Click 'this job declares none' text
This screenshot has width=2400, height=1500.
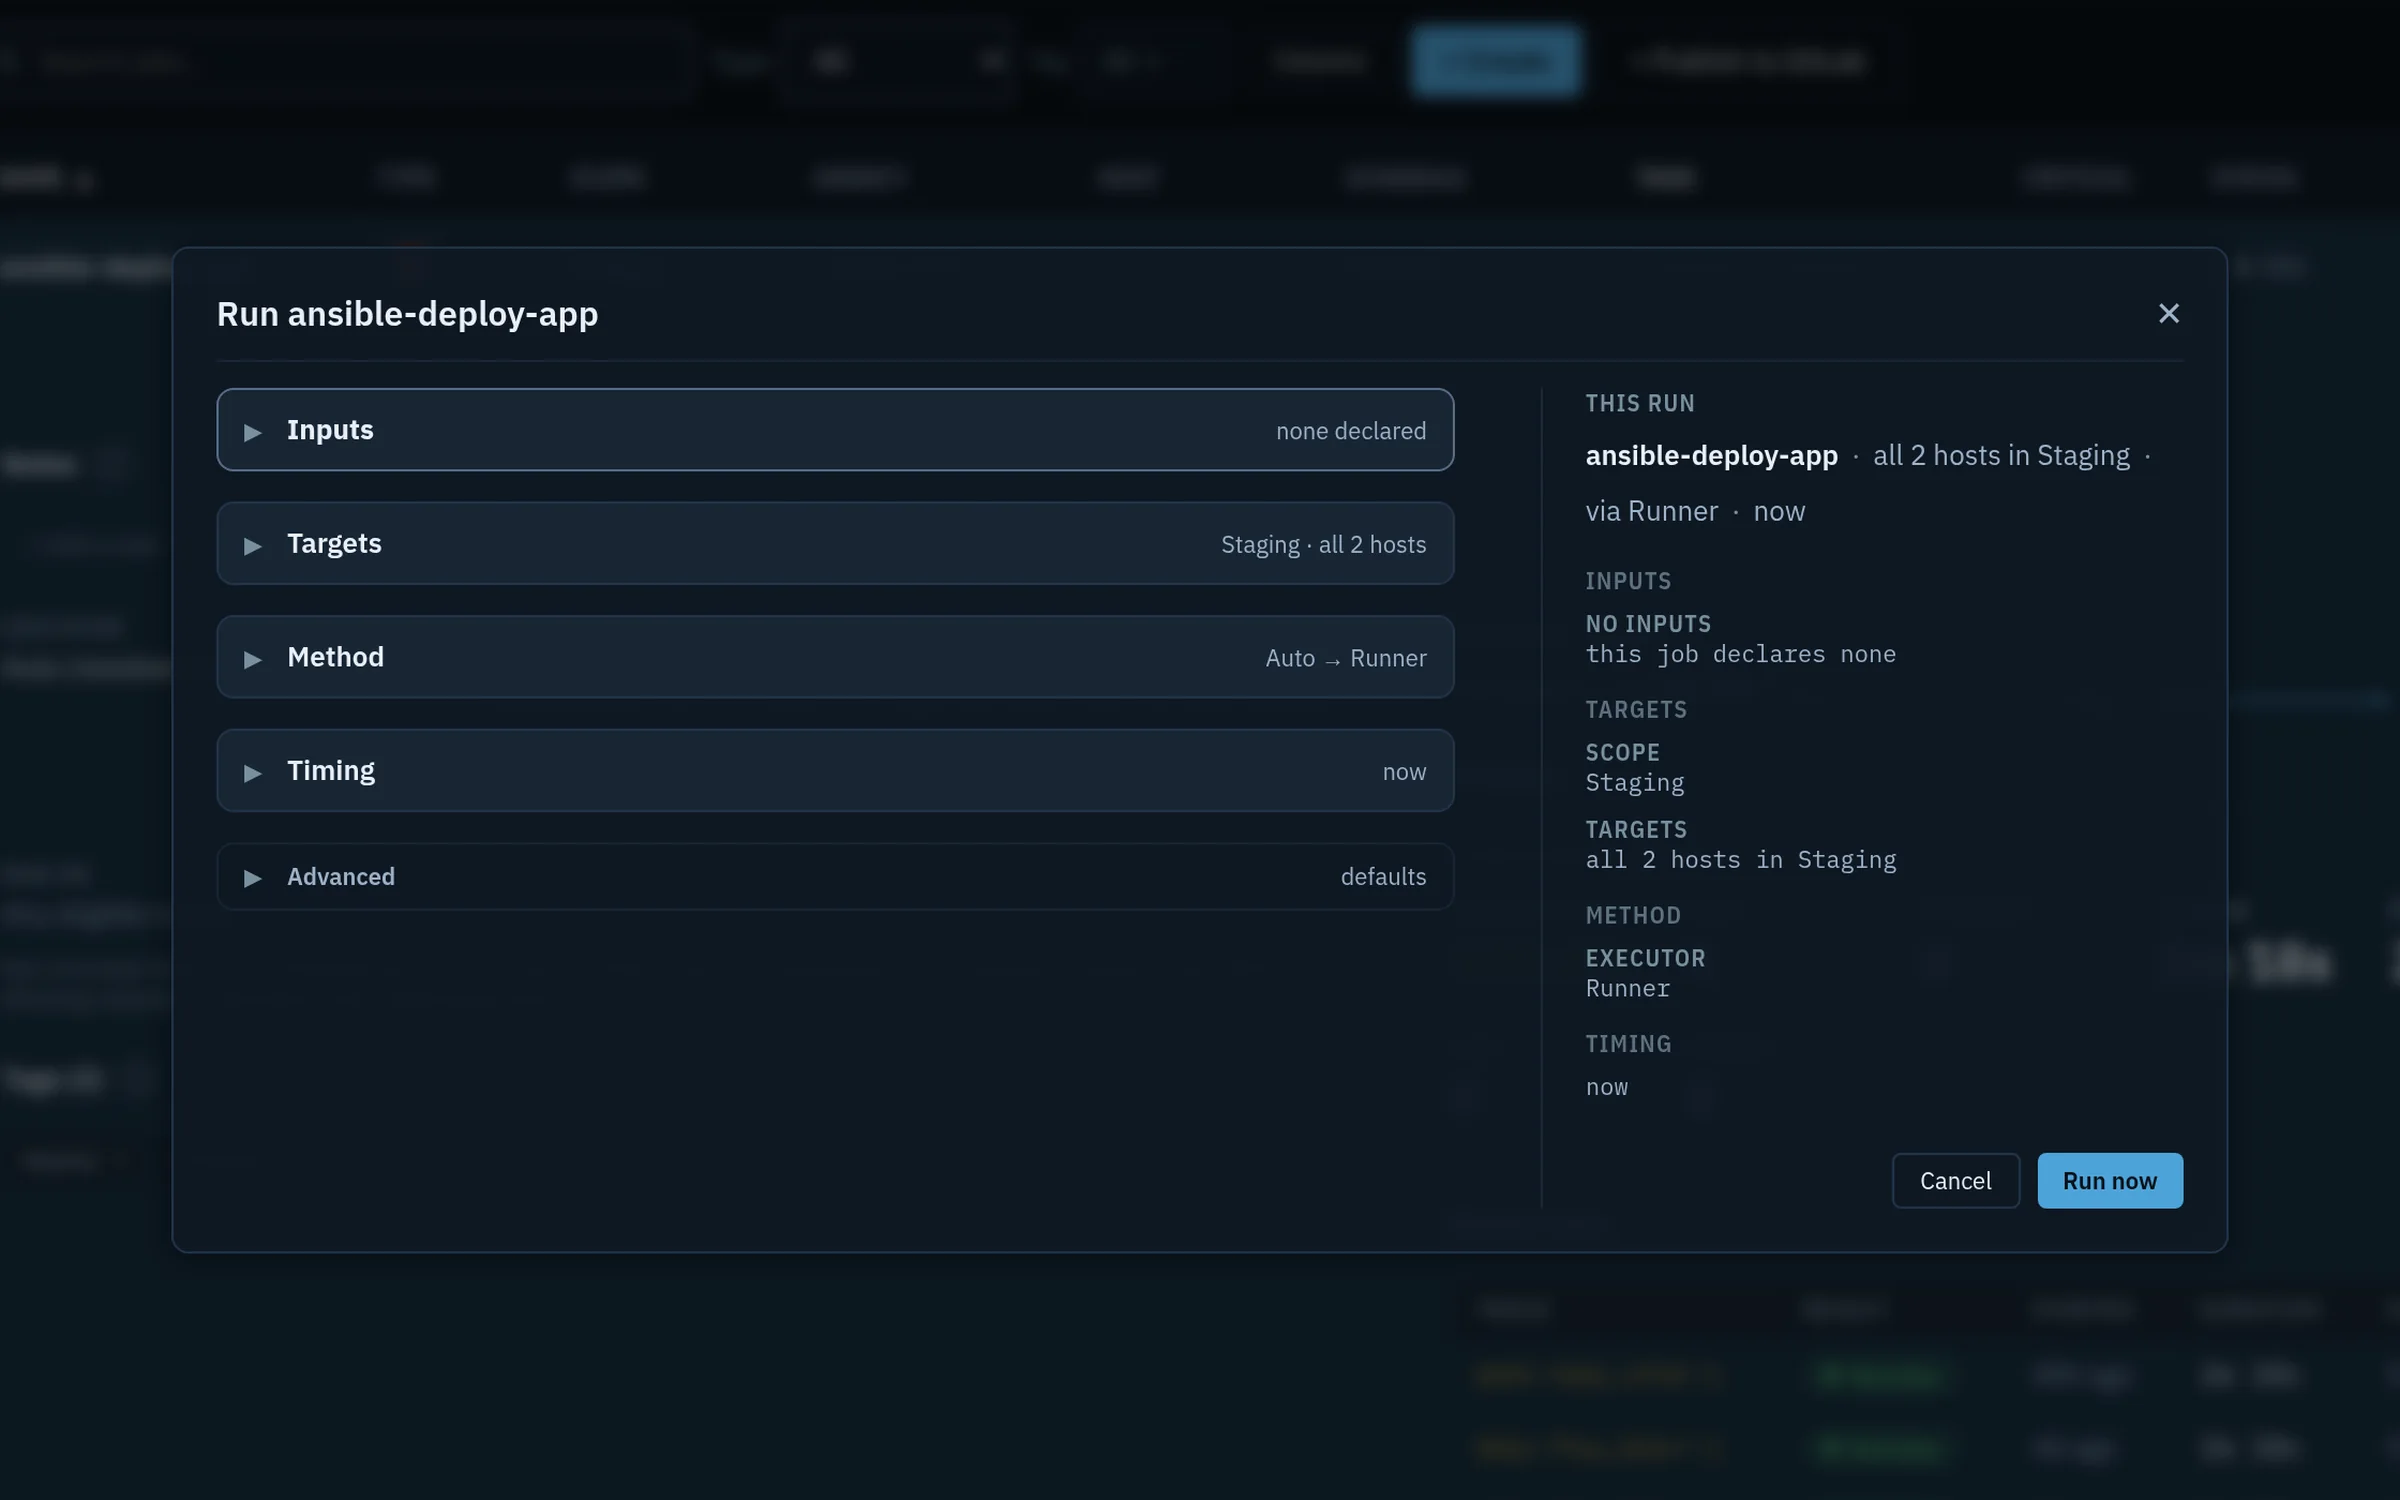click(x=1740, y=654)
